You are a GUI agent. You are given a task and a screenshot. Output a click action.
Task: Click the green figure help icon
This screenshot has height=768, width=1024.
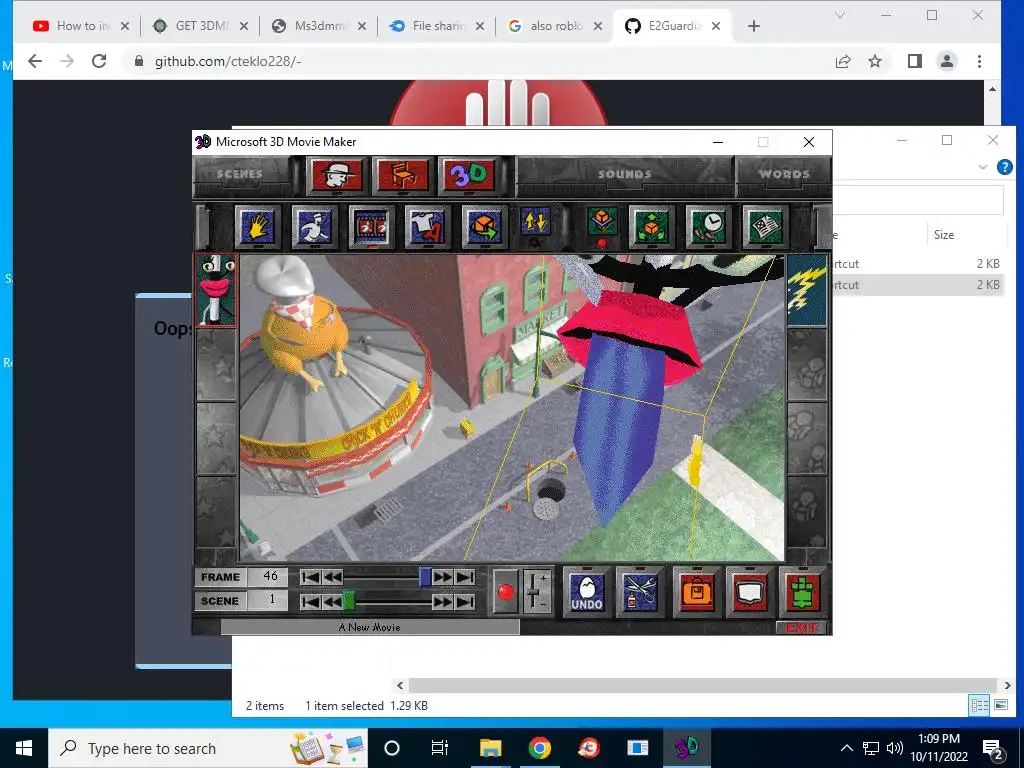(x=803, y=592)
